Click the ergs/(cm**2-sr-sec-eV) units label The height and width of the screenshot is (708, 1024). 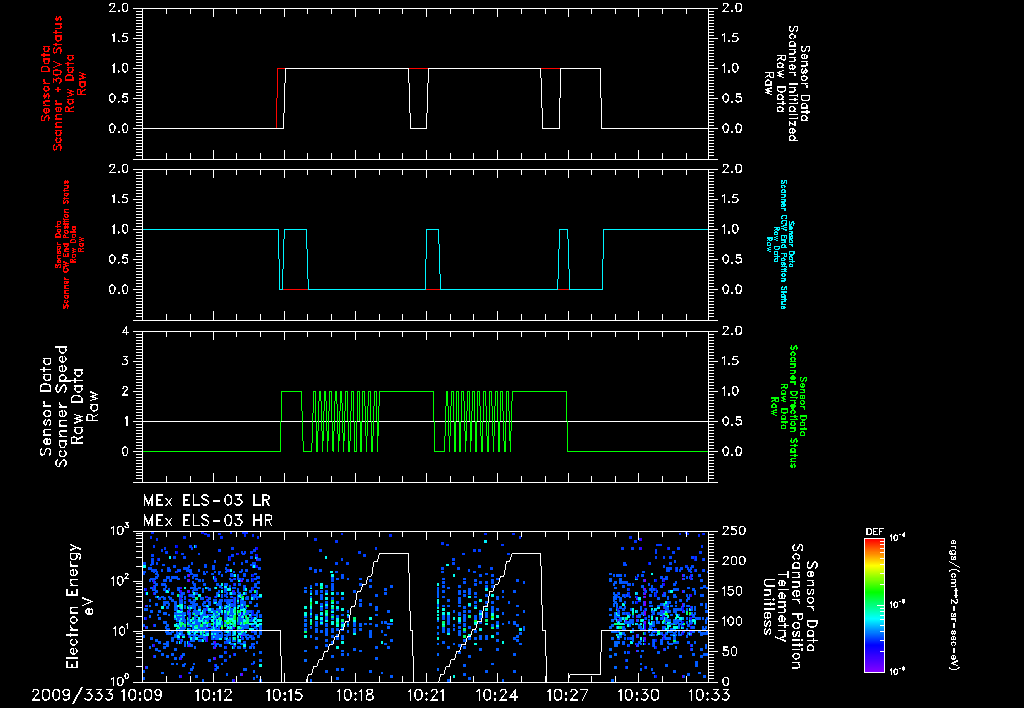click(953, 604)
